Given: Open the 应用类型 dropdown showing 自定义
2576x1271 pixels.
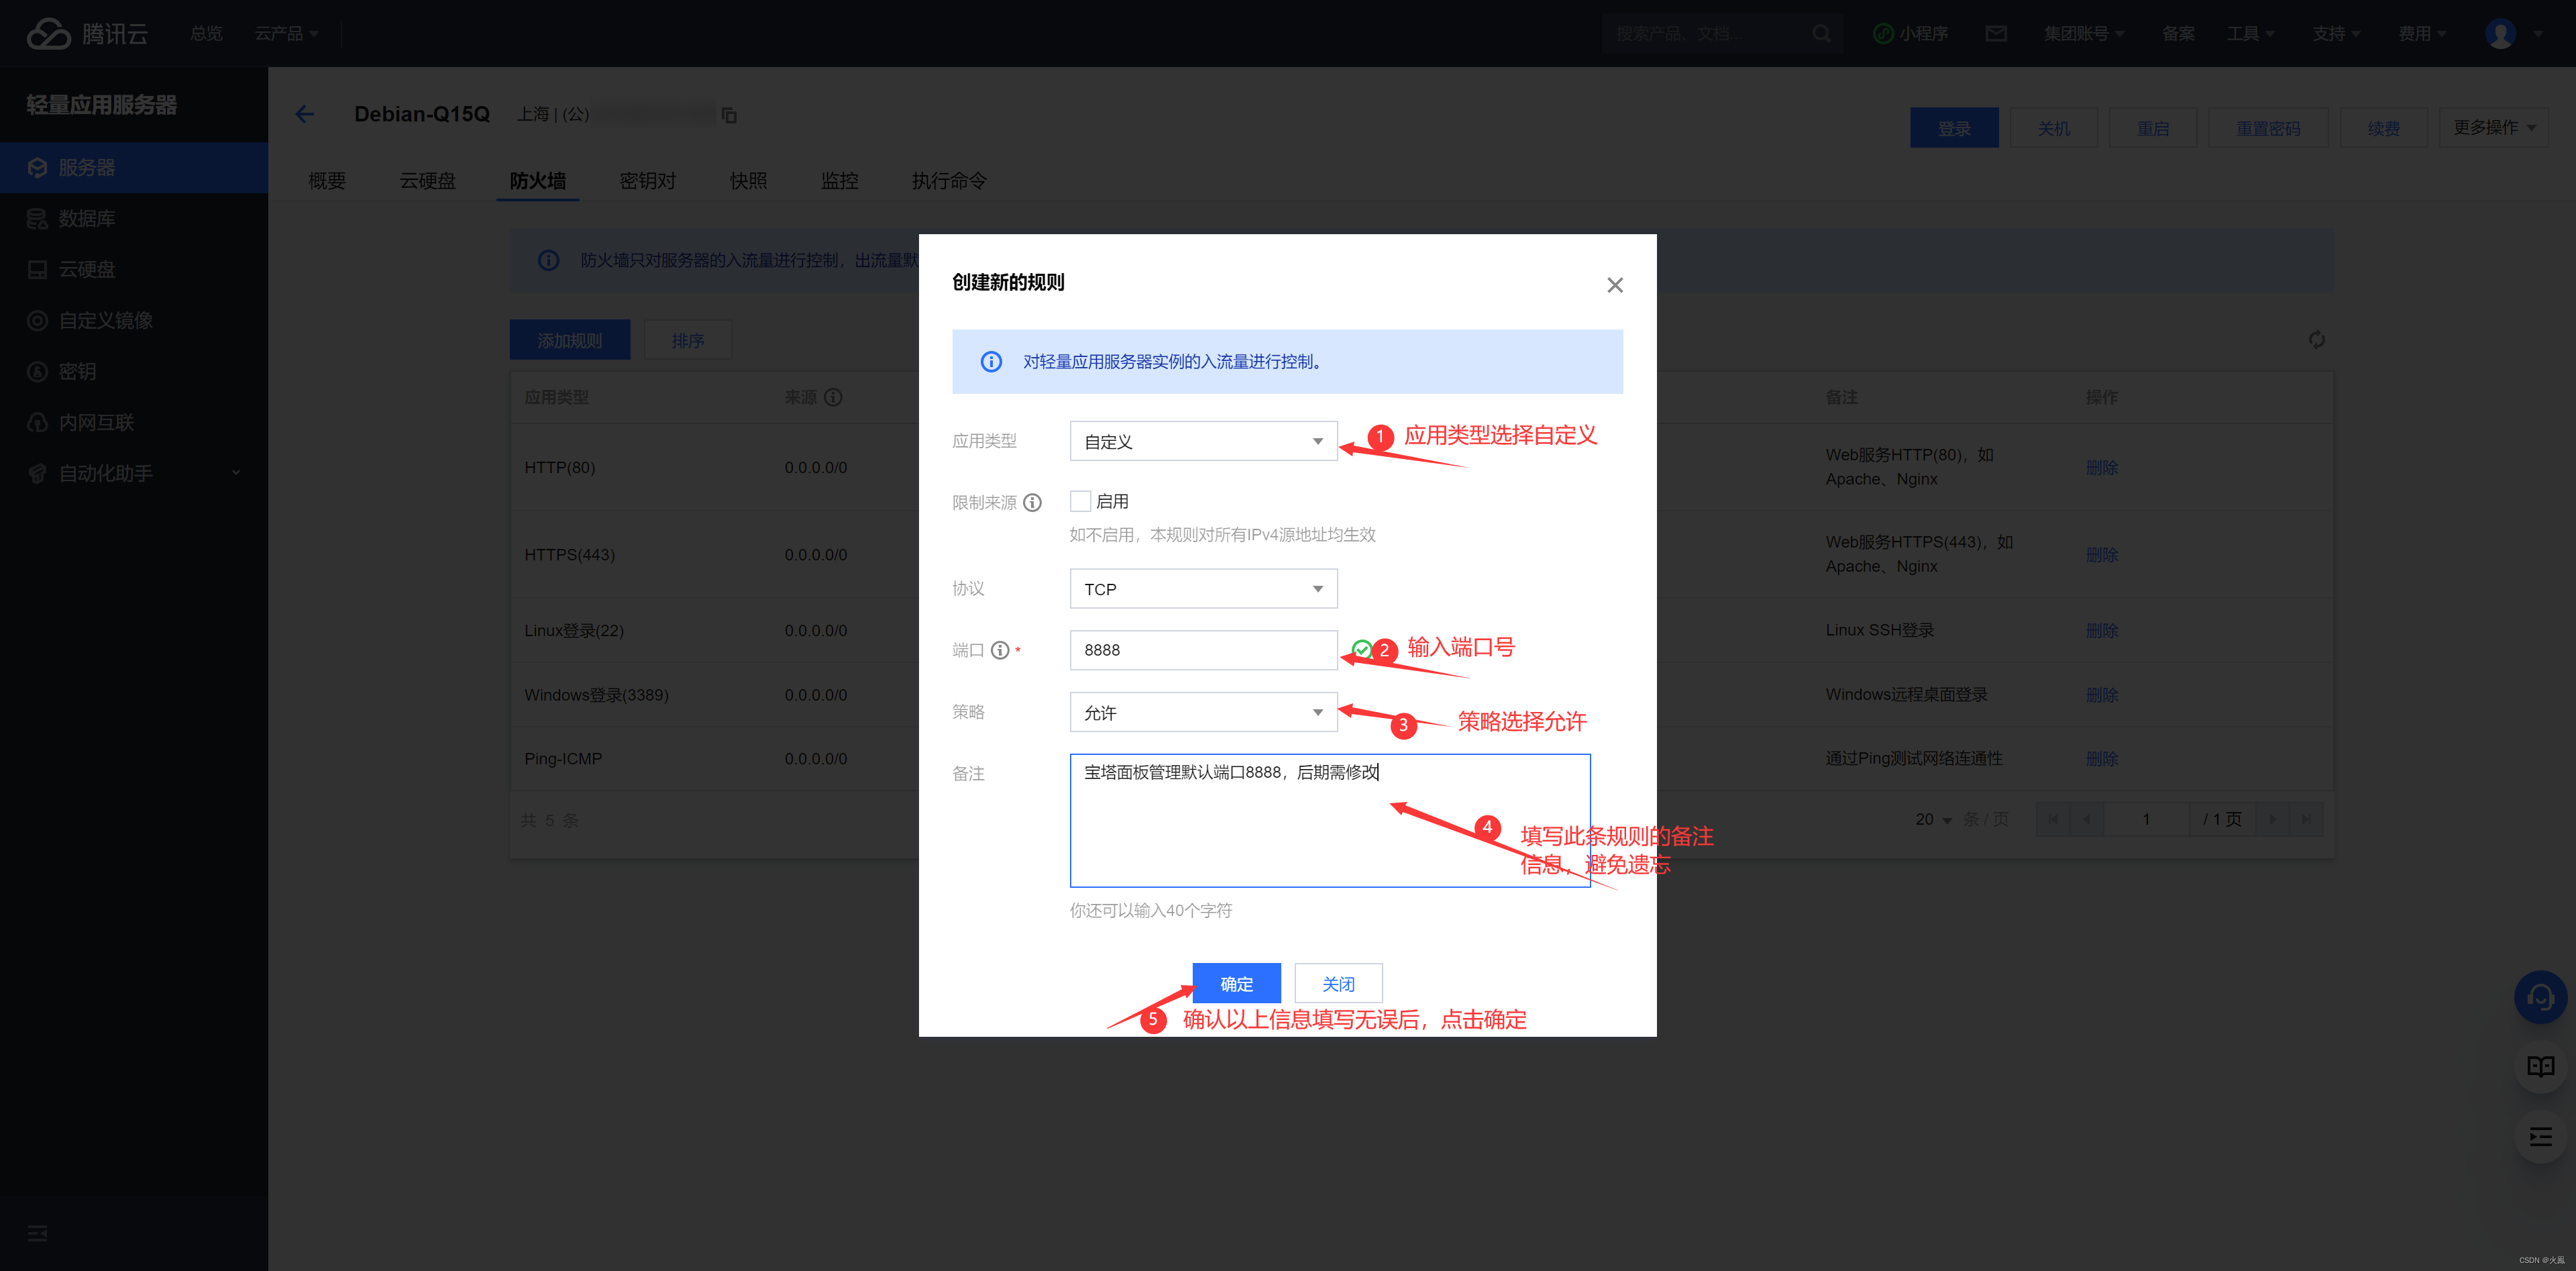Looking at the screenshot, I should (x=1203, y=441).
